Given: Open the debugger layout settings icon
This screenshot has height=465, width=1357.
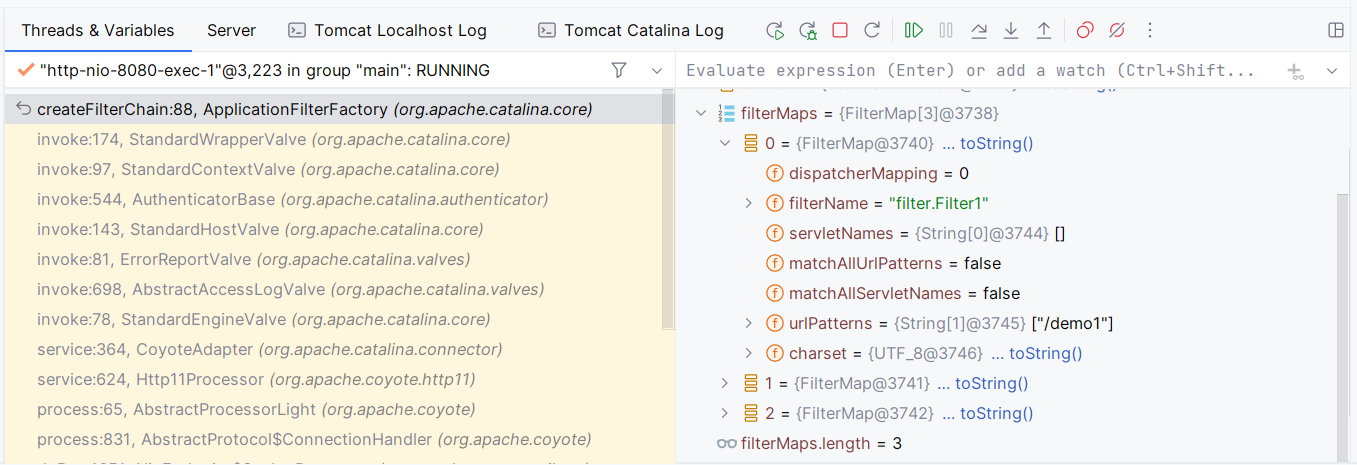Looking at the screenshot, I should click(1335, 31).
